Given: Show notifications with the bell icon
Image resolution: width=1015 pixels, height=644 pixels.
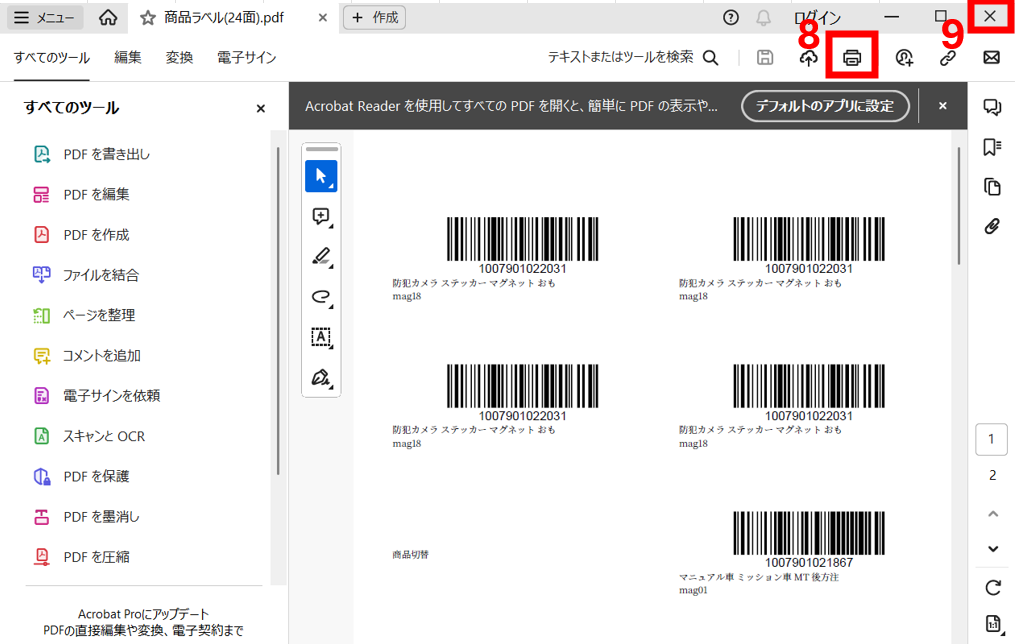Looking at the screenshot, I should point(764,17).
